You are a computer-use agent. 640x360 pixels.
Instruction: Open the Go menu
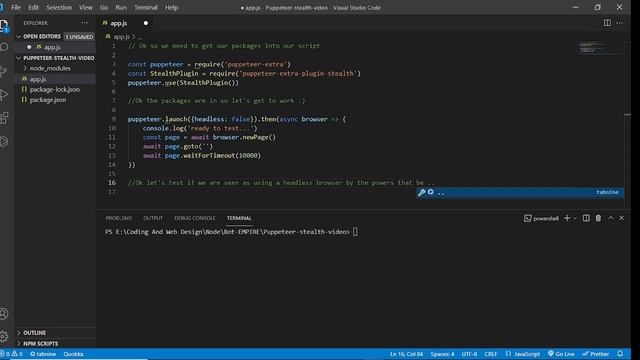point(104,7)
